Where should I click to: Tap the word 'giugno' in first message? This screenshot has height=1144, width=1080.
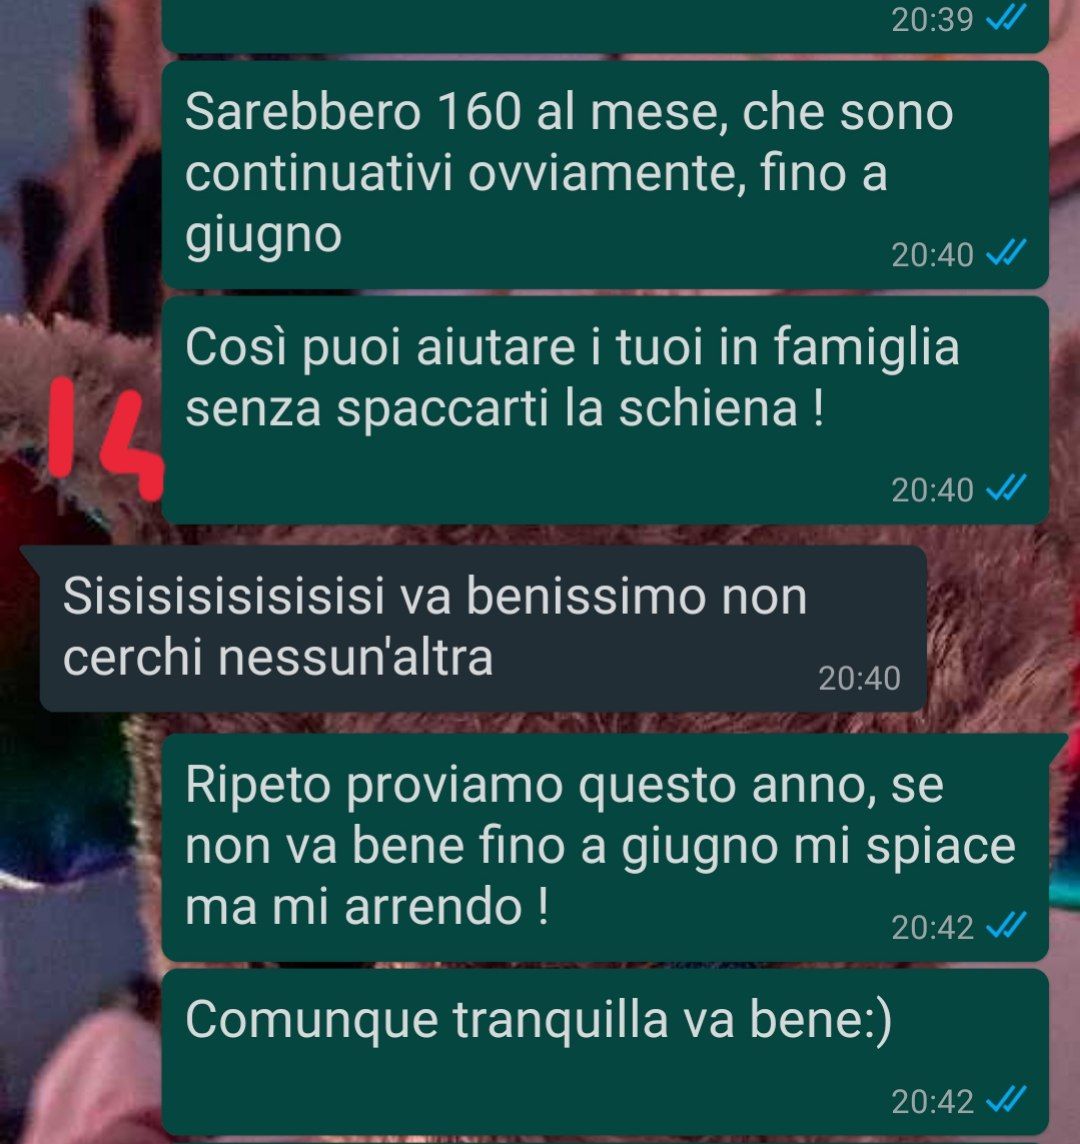coord(263,236)
